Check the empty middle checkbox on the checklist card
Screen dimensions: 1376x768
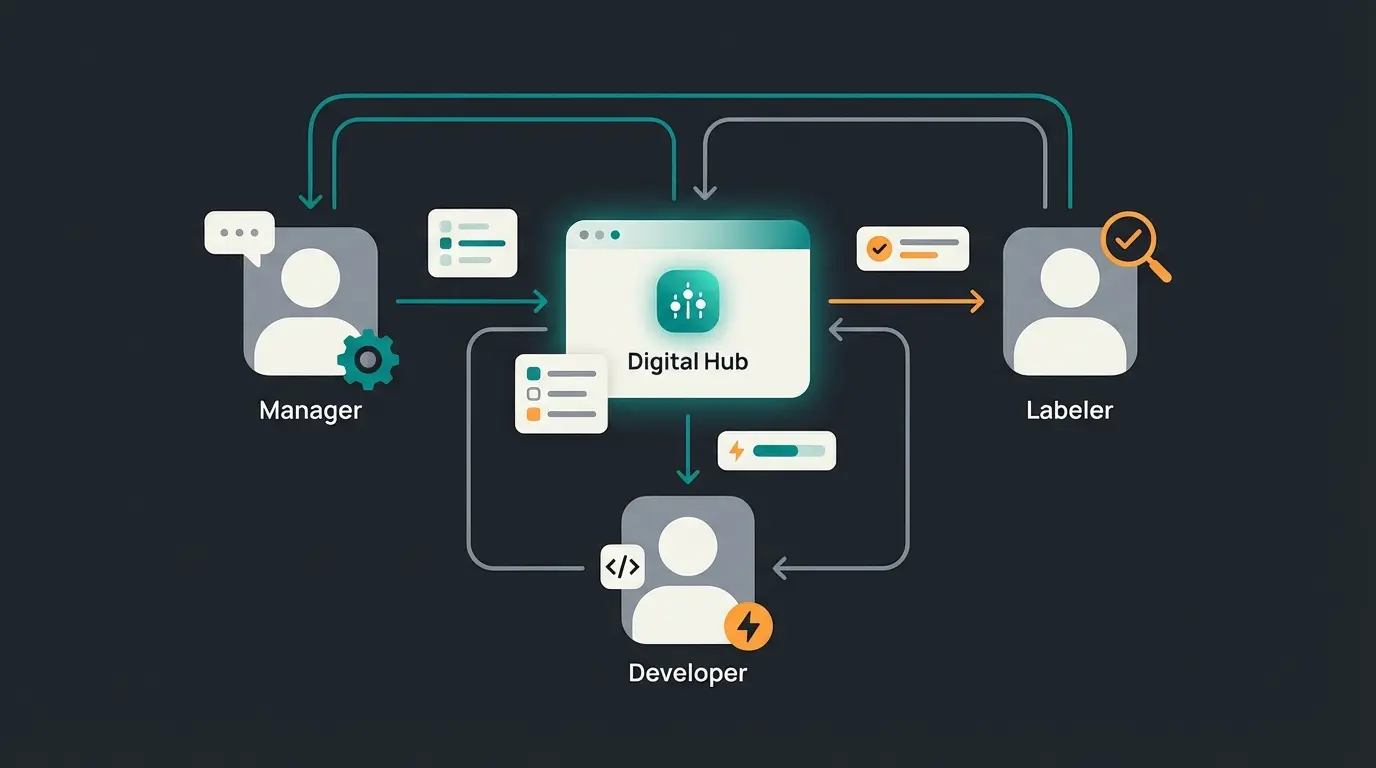pos(533,393)
